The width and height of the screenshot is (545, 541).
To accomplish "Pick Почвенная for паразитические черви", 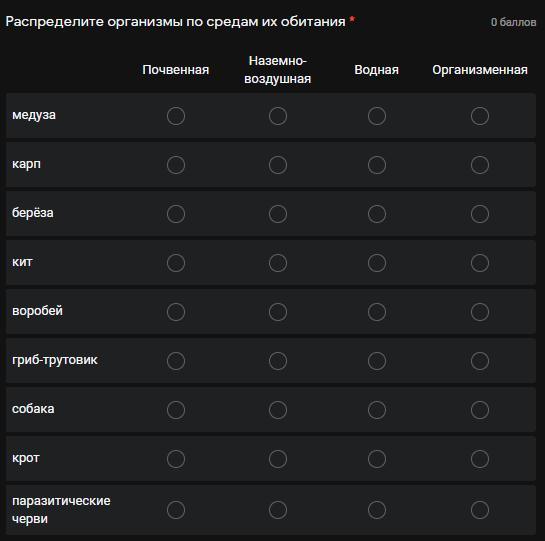I will (x=176, y=510).
